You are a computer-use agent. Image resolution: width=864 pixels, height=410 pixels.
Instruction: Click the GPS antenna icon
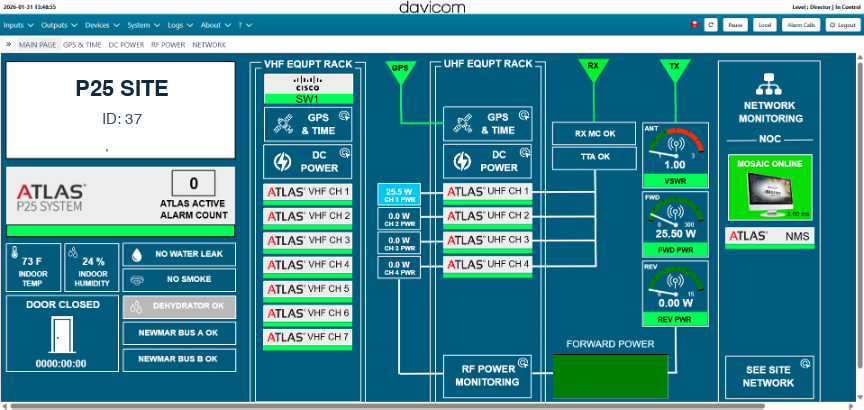click(x=401, y=72)
